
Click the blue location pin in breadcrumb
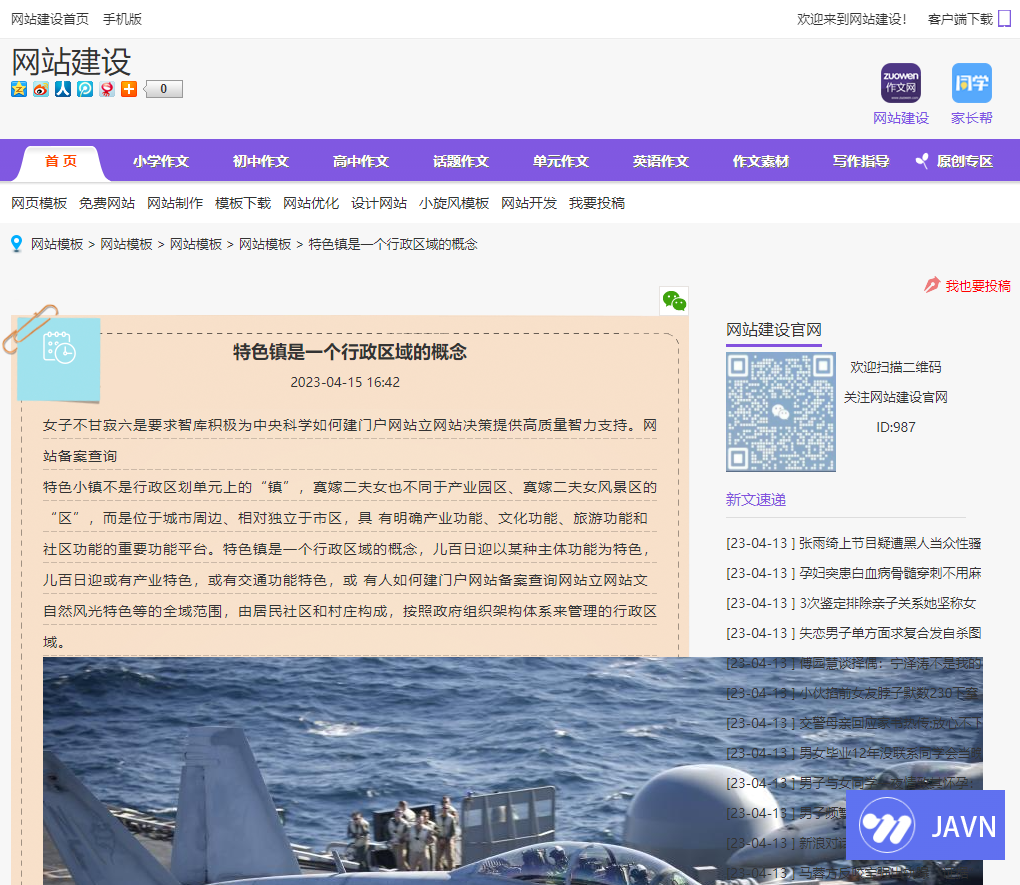17,244
